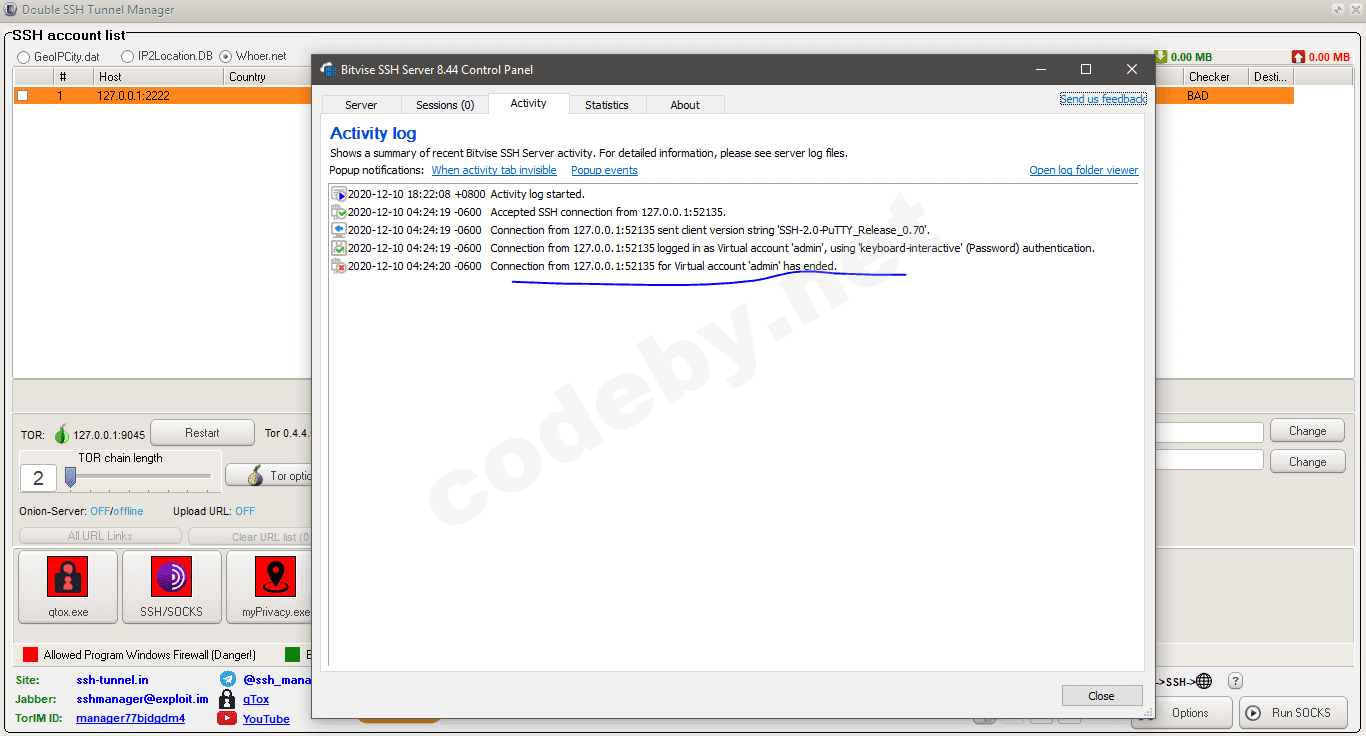Screen dimensions: 1366x736
Task: Click the red YouTube play icon
Action: click(227, 718)
